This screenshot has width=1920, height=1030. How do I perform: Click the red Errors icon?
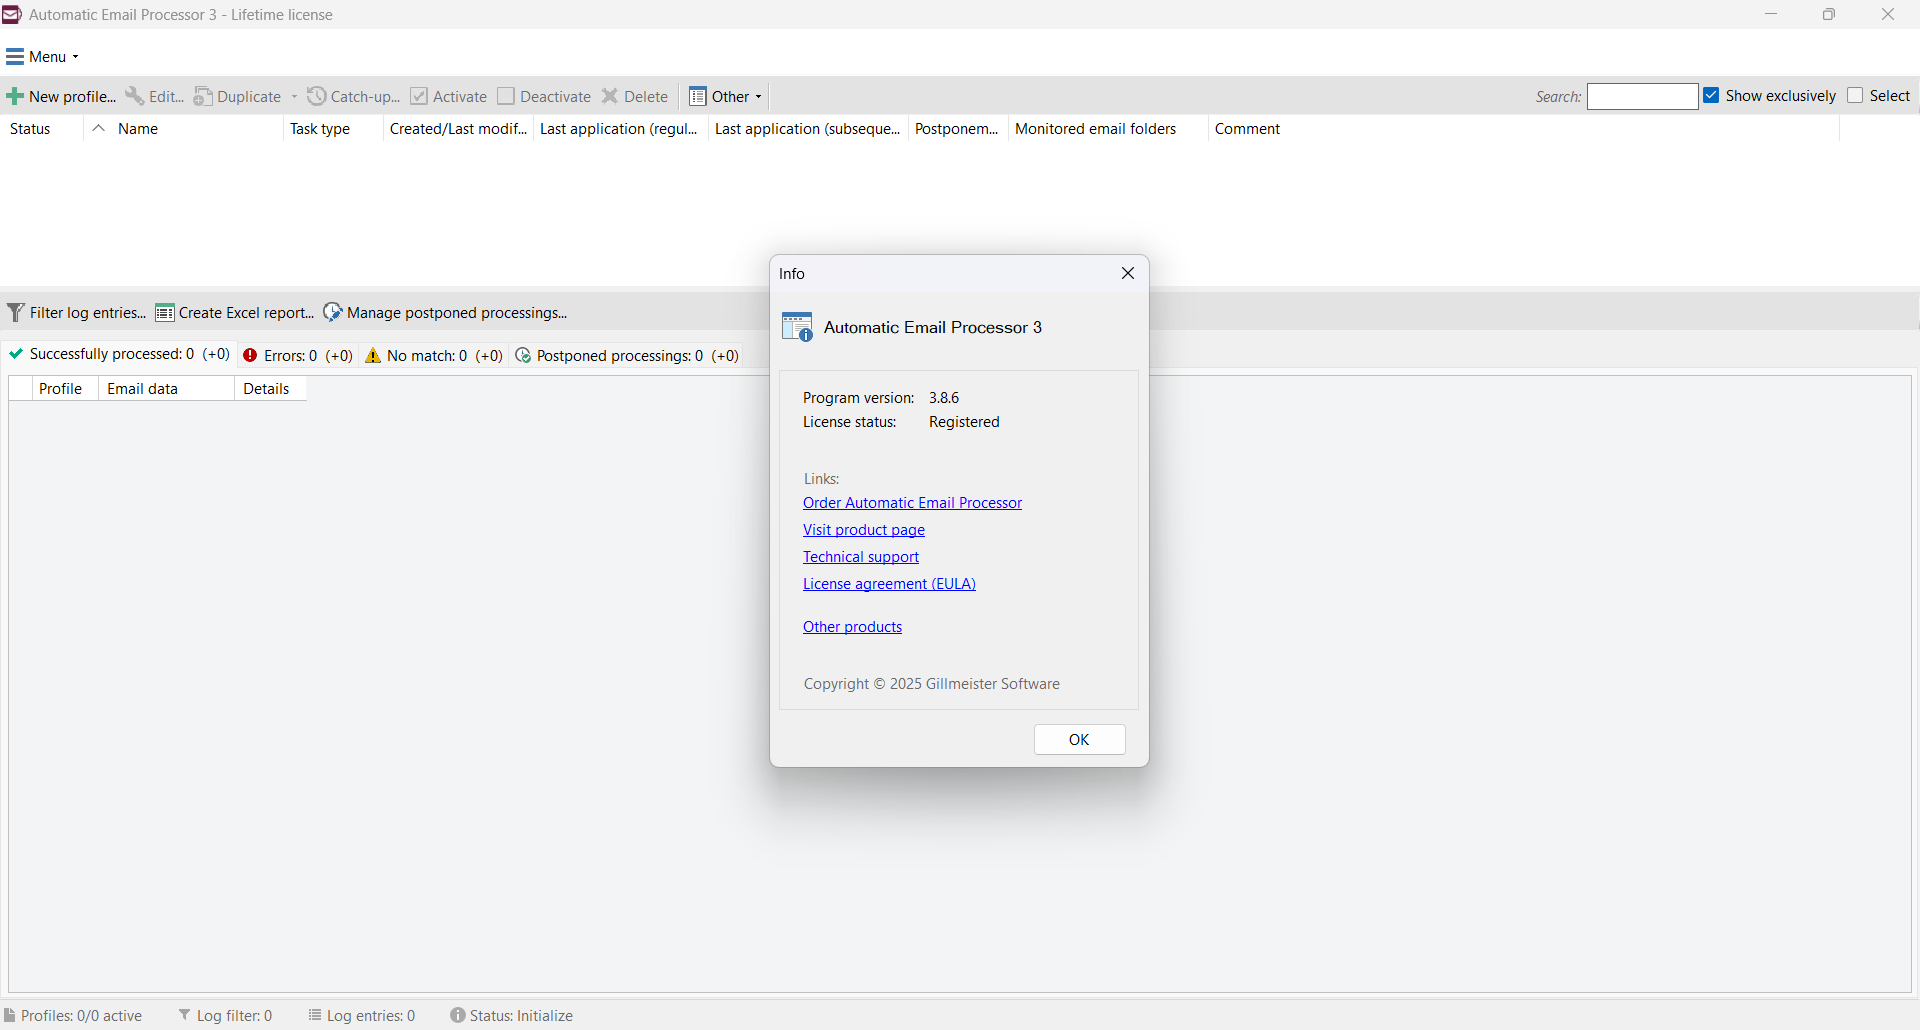tap(251, 355)
